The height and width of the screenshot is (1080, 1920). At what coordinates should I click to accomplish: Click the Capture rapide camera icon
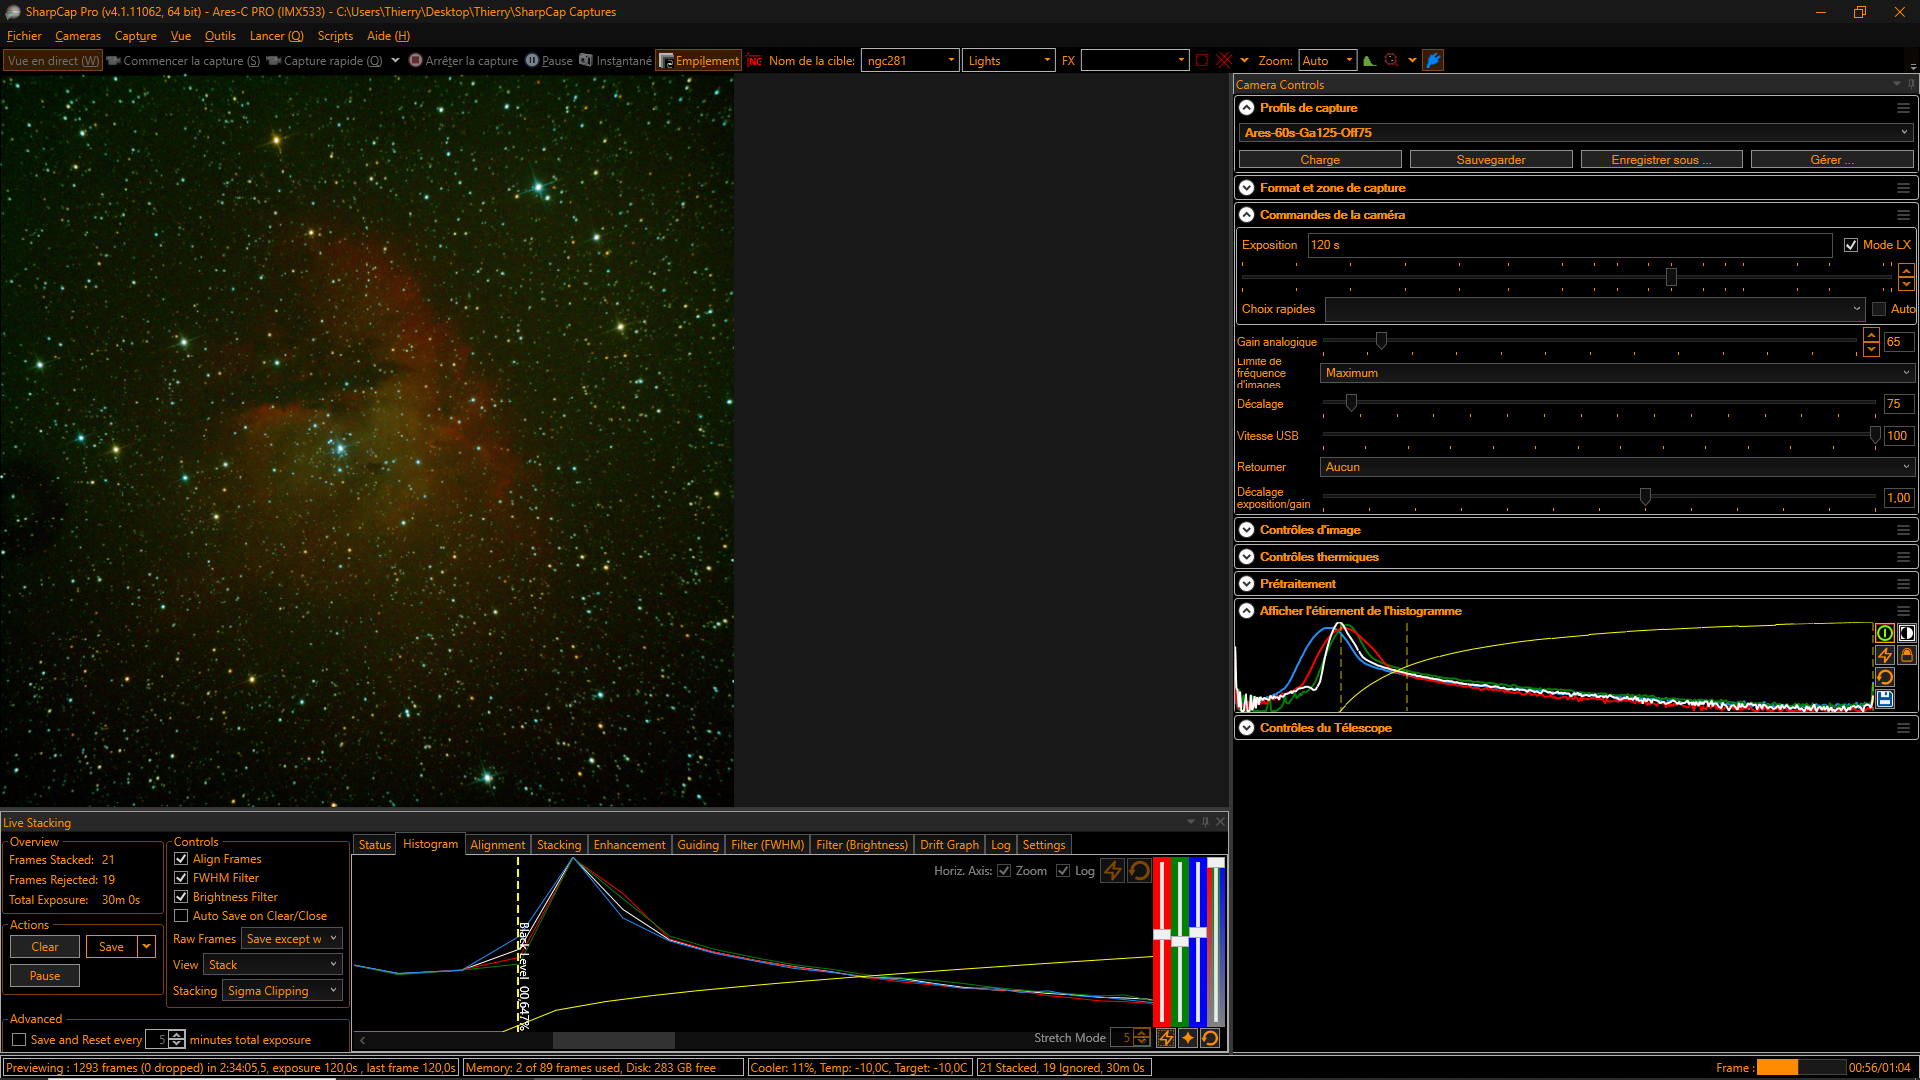(274, 61)
